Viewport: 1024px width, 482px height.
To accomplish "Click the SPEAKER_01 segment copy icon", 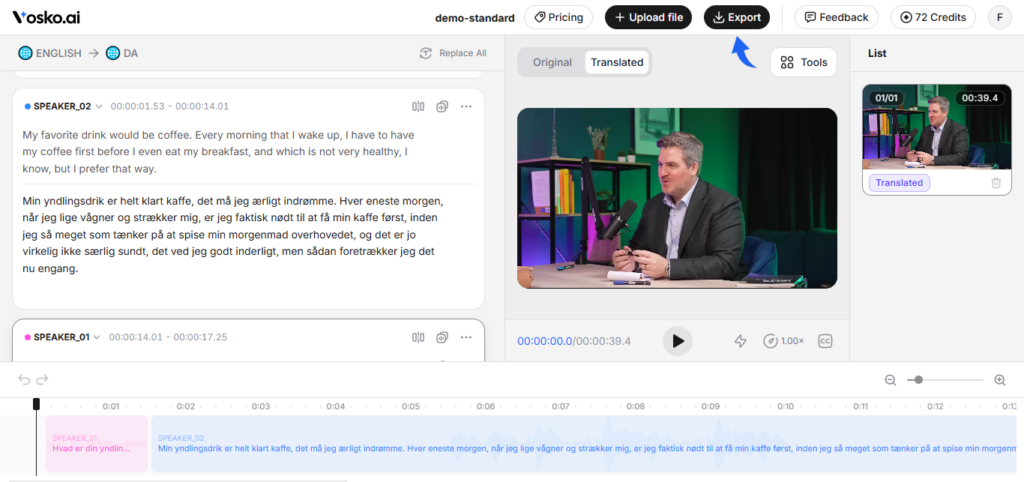I will click(x=442, y=338).
